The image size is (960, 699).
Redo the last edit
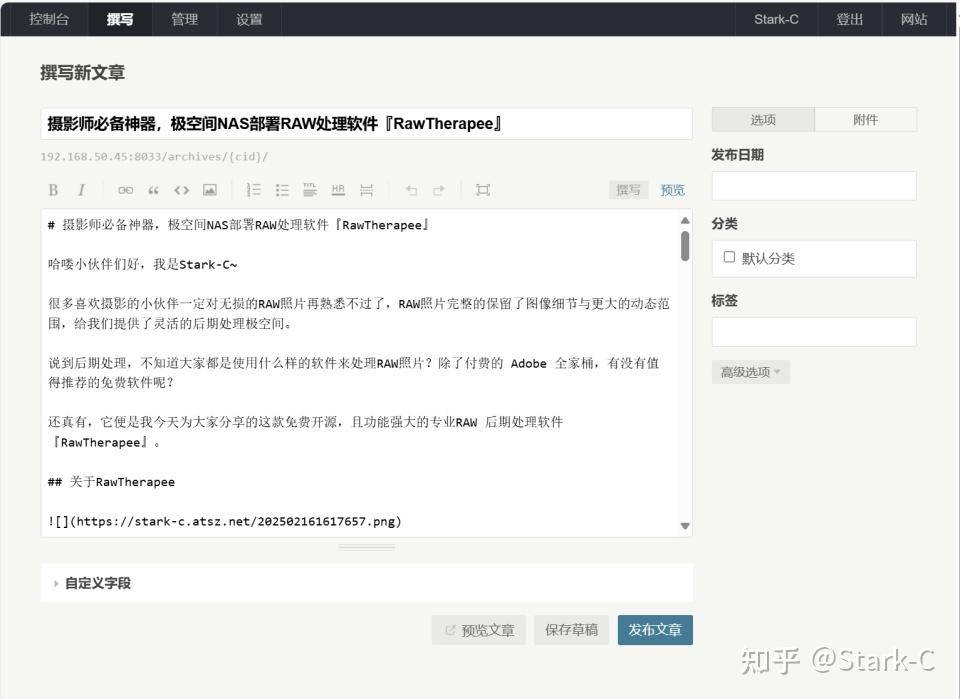pyautogui.click(x=439, y=190)
